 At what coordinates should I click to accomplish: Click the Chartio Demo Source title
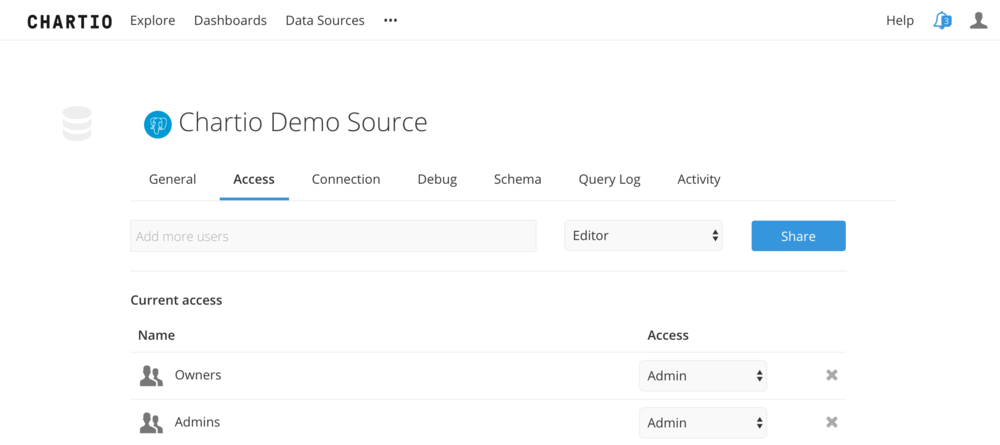[x=303, y=122]
